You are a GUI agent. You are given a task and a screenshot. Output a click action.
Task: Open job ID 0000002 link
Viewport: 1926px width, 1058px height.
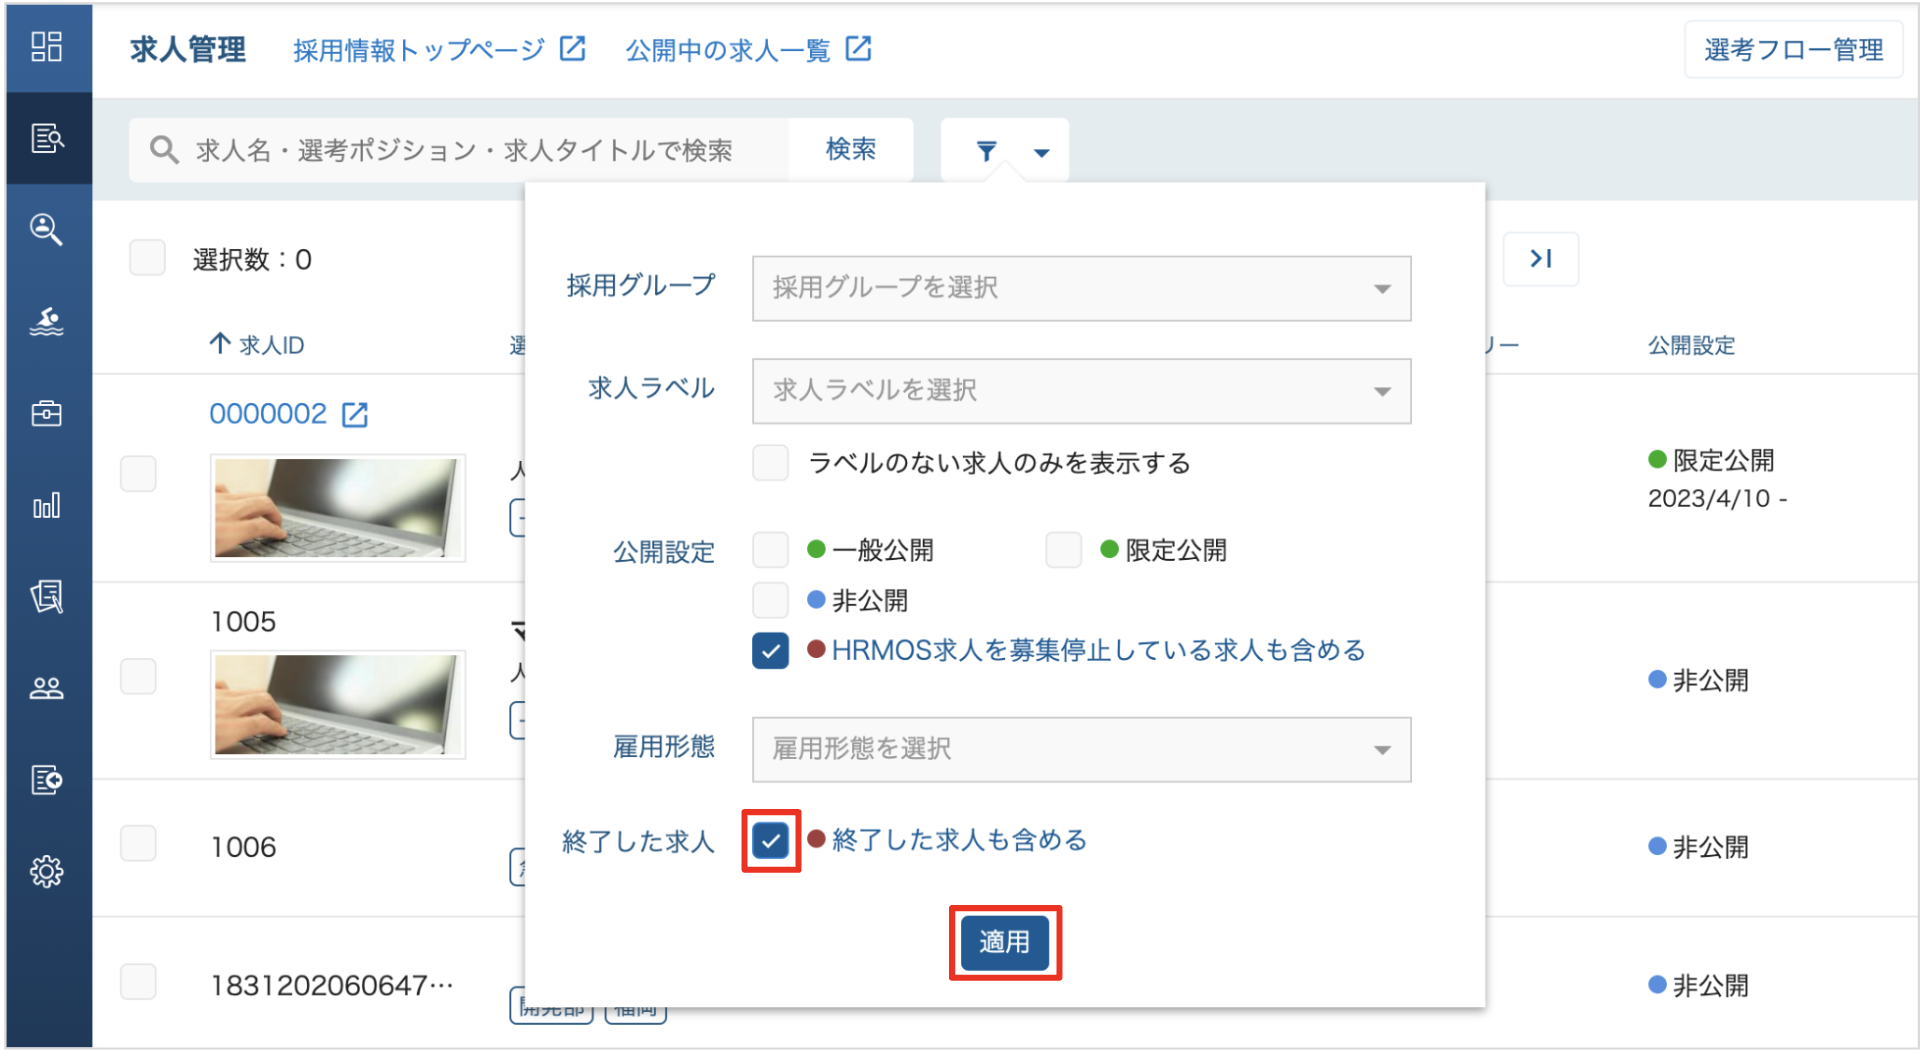tap(268, 414)
